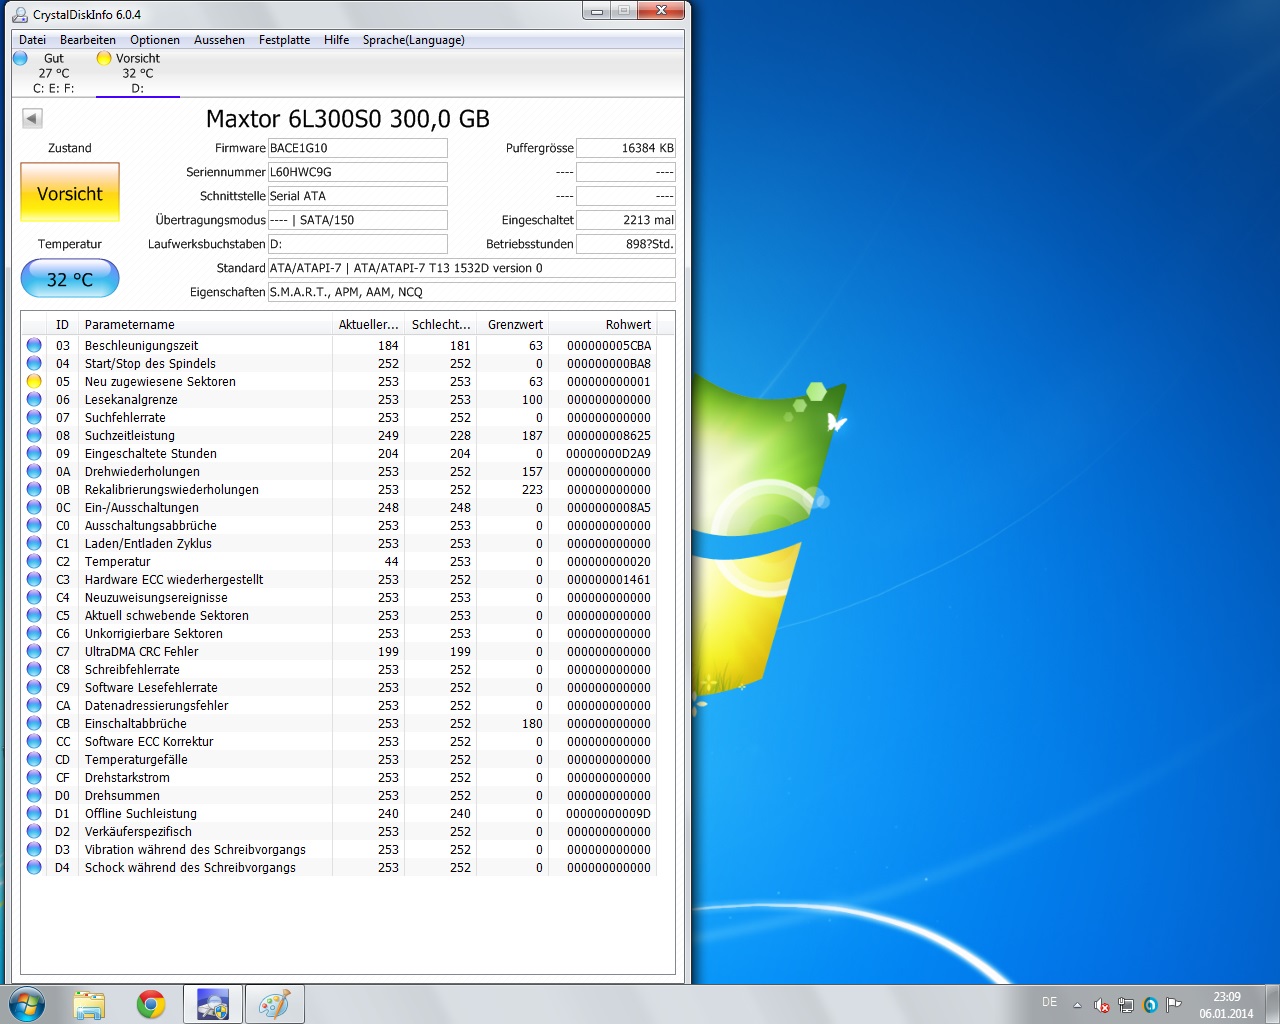This screenshot has width=1280, height=1024.
Task: Click the Parametername column header
Action: point(206,325)
